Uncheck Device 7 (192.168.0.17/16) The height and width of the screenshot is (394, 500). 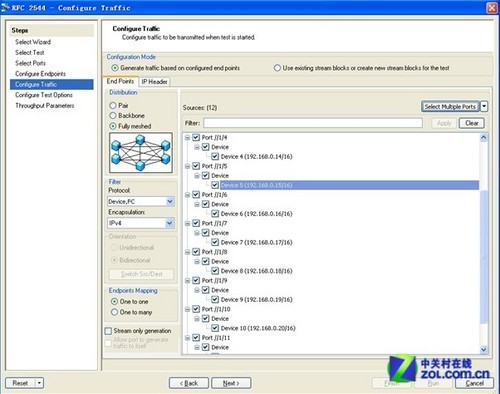215,242
